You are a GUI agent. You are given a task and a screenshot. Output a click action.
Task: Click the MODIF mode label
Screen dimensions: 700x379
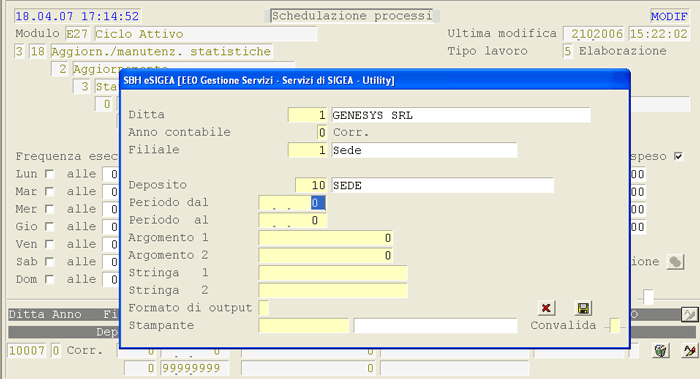(669, 17)
